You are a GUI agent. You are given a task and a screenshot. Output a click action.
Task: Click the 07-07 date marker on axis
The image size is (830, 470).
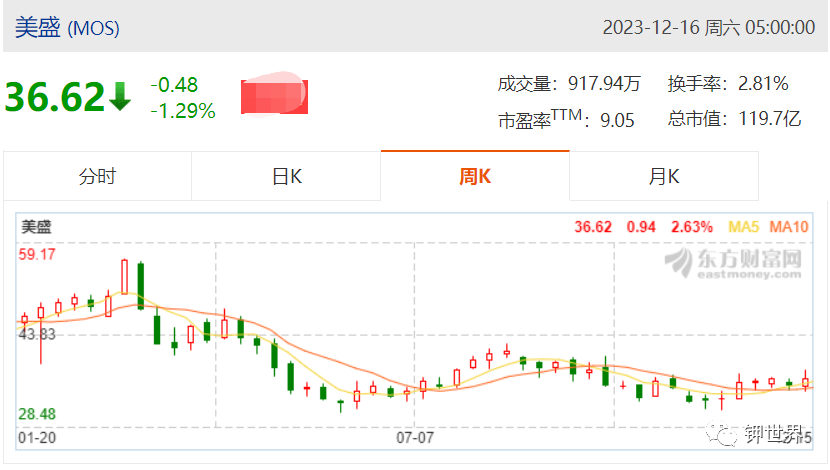tap(415, 438)
